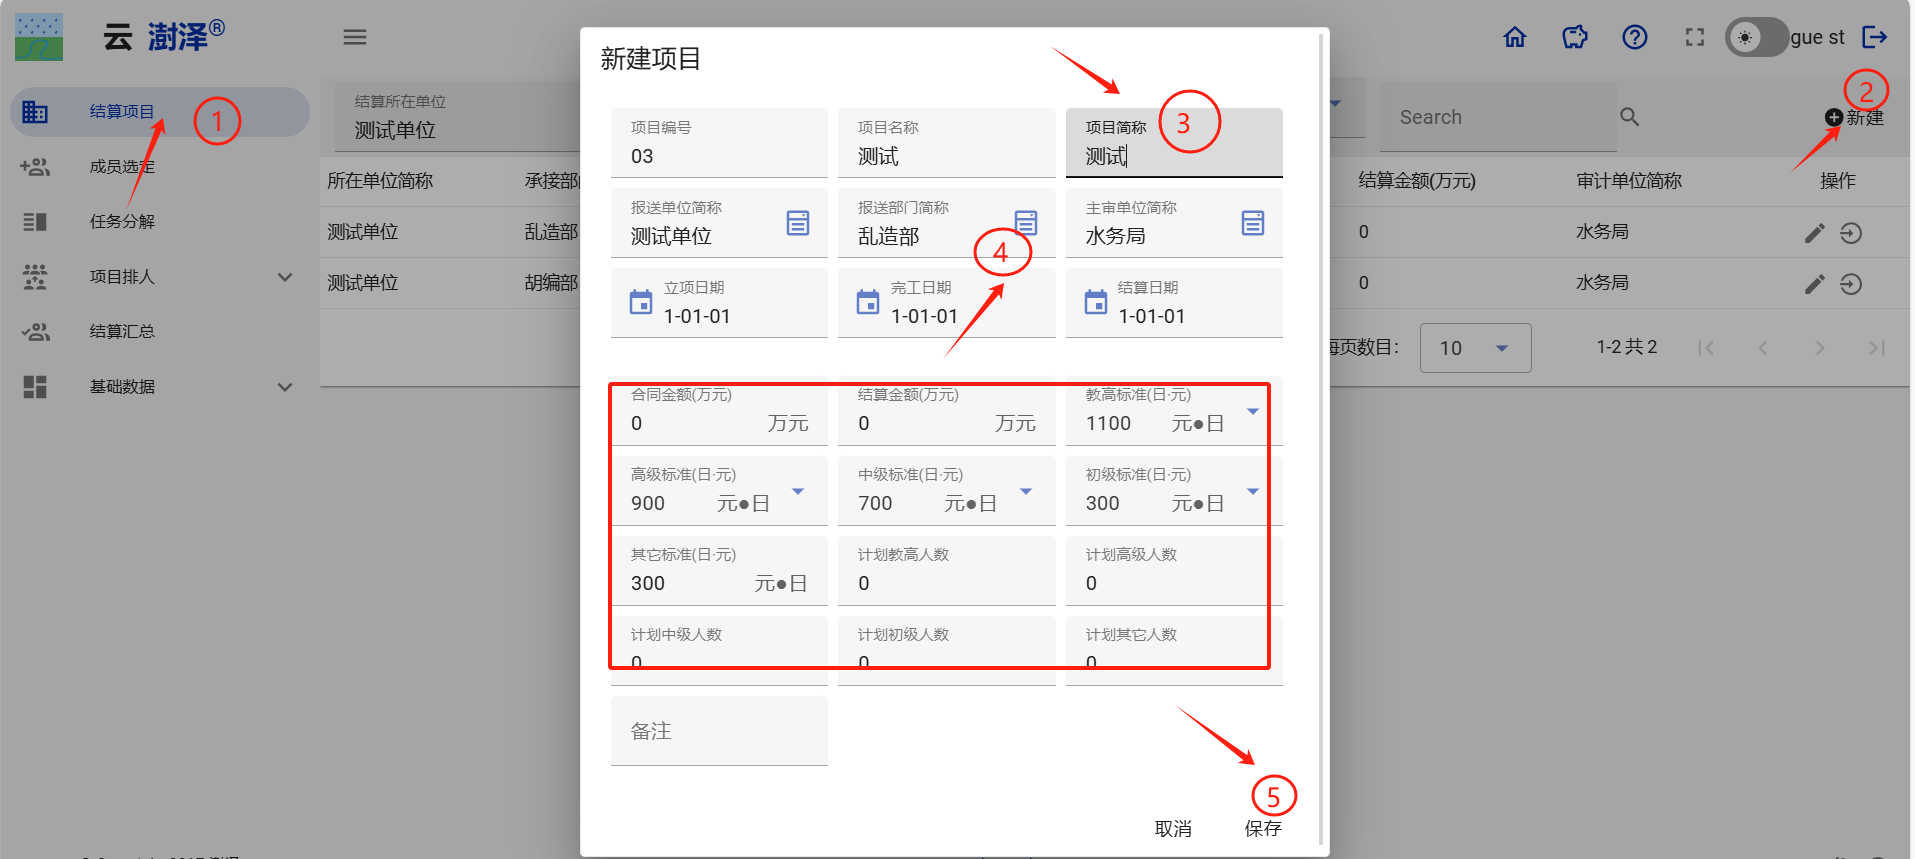Image resolution: width=1915 pixels, height=859 pixels.
Task: Click the hamburger menu icon
Action: coord(355,37)
